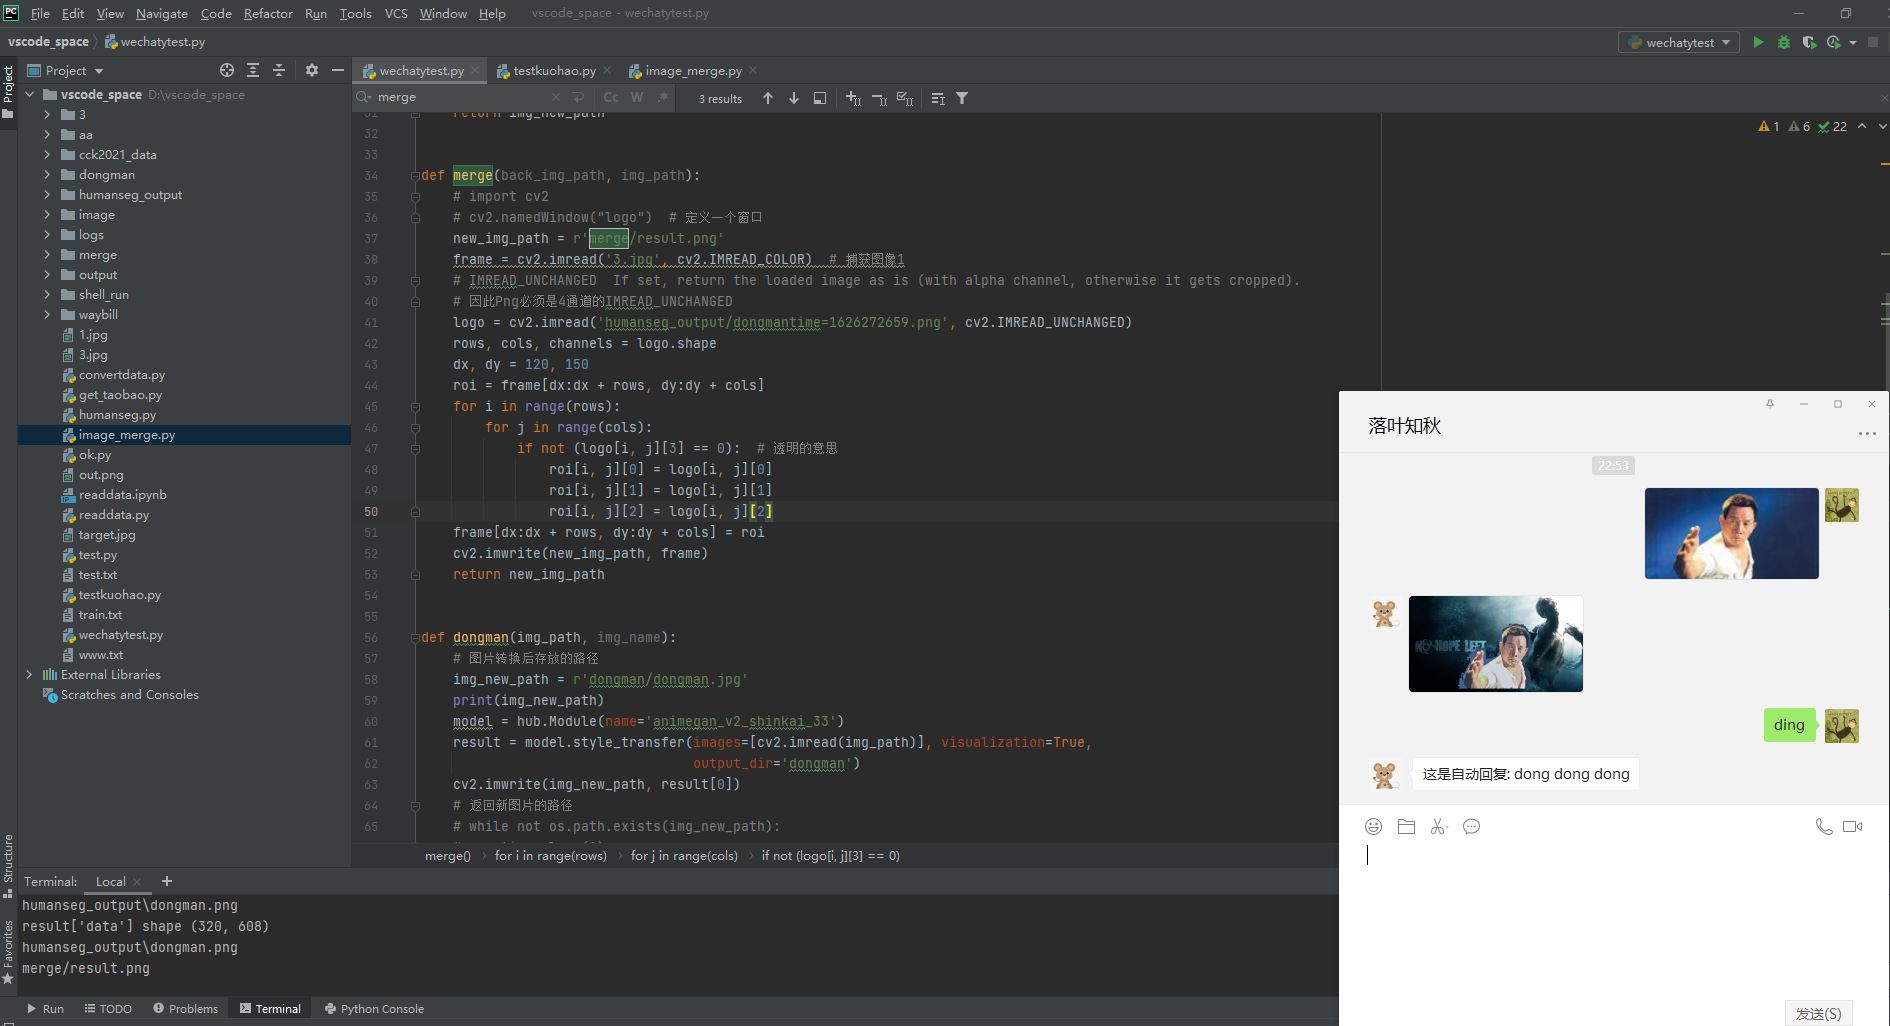The image size is (1890, 1026).
Task: Click the 发送(S) send button
Action: 1818,1013
